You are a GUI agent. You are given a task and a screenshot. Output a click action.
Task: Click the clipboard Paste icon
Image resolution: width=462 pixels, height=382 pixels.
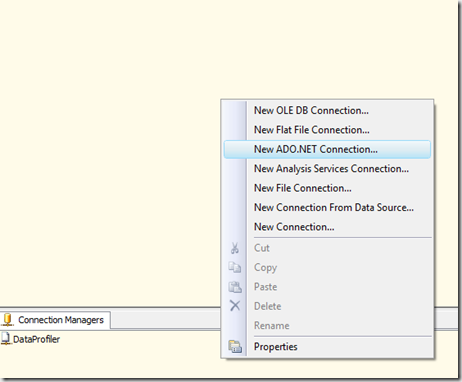click(235, 287)
